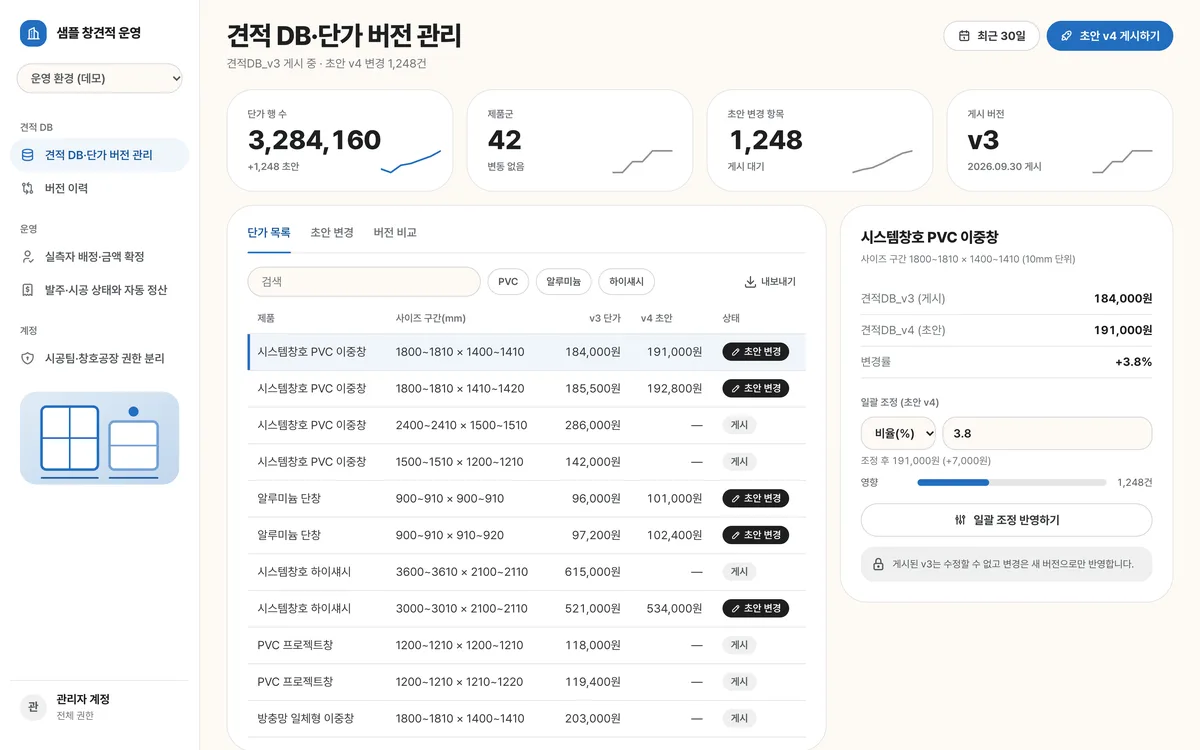Click the 최근 30일 date range button

click(x=991, y=36)
